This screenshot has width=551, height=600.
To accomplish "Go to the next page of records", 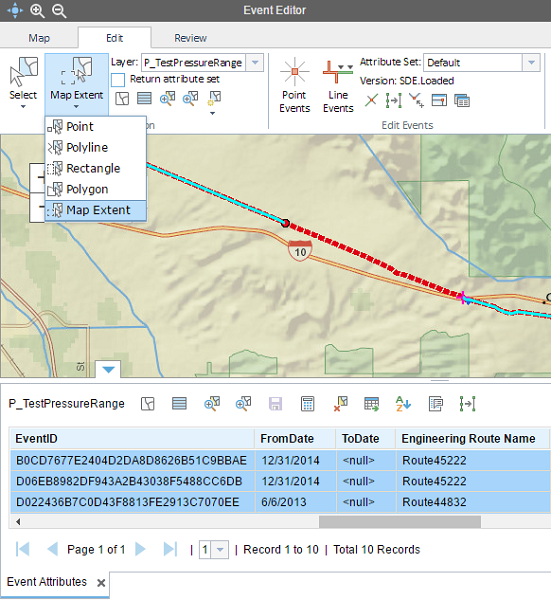I will coord(140,549).
